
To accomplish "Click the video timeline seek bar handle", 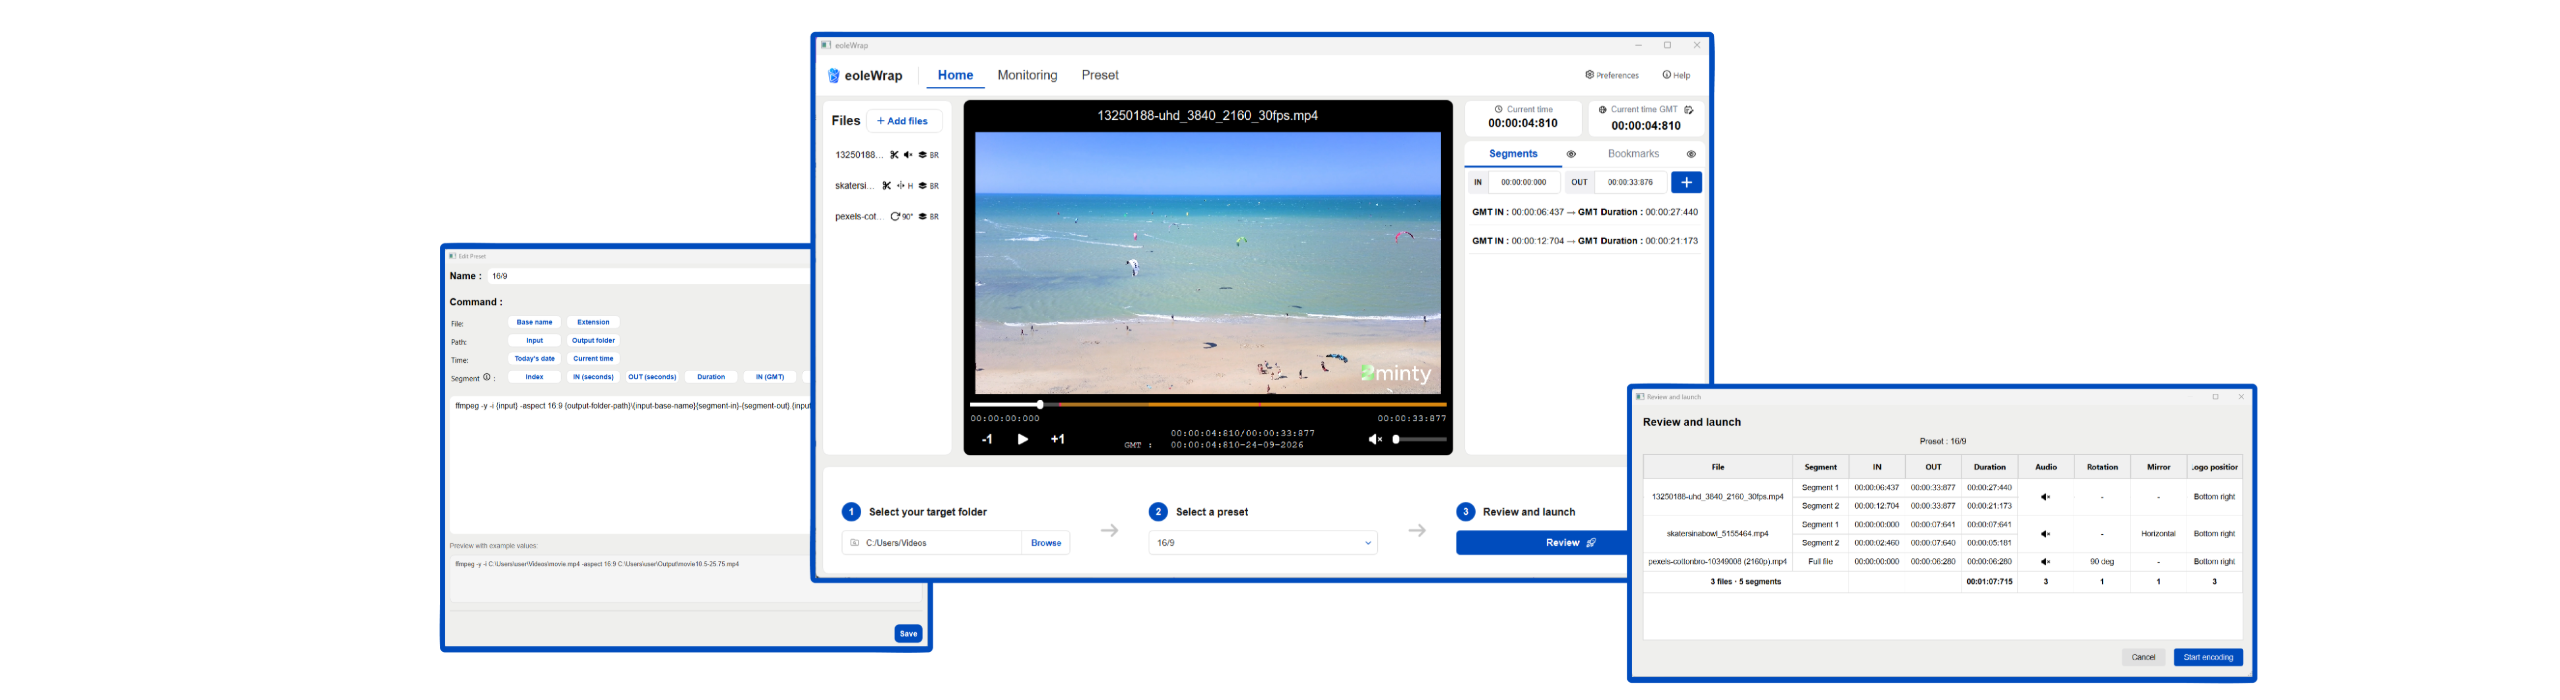I will 1040,405.
